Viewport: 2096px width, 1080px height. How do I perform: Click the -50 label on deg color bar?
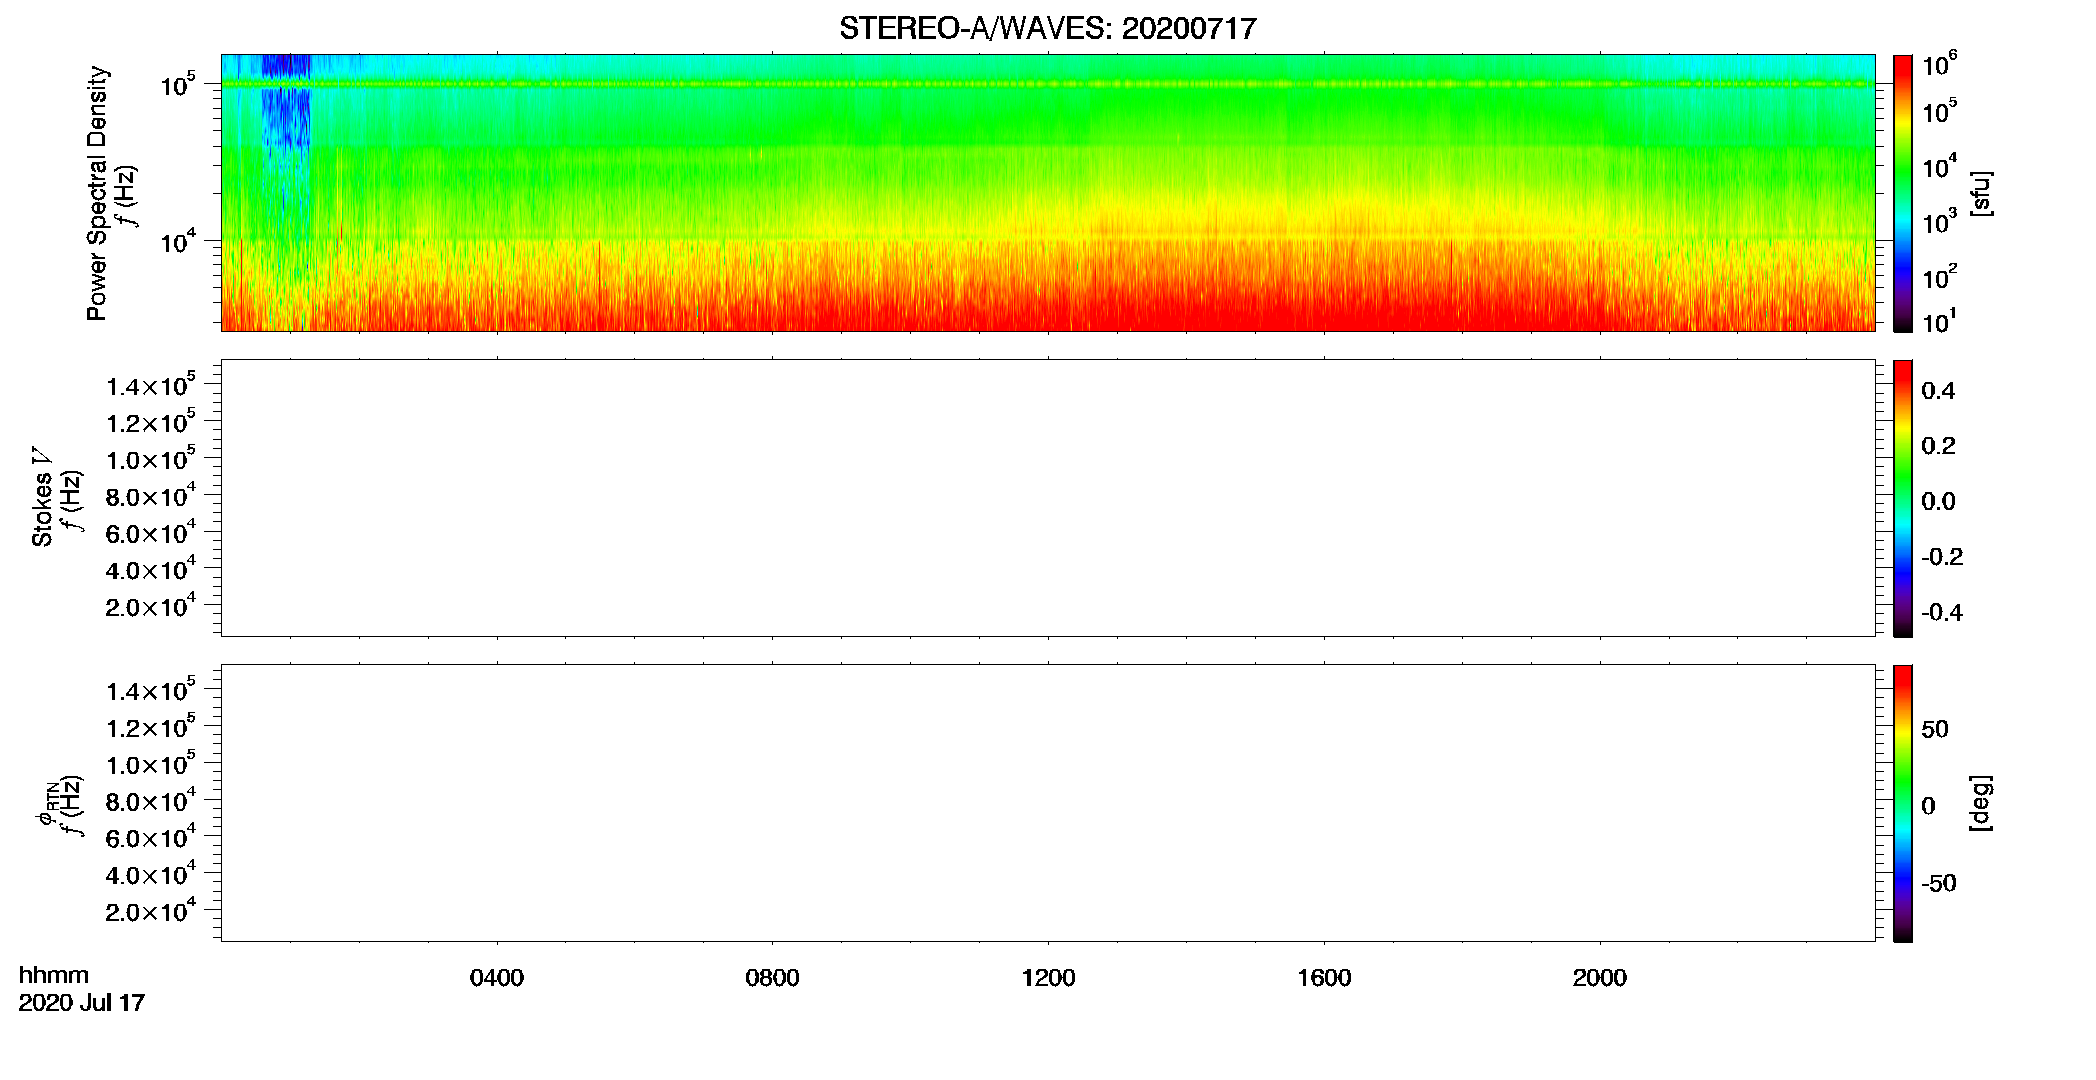click(1939, 884)
